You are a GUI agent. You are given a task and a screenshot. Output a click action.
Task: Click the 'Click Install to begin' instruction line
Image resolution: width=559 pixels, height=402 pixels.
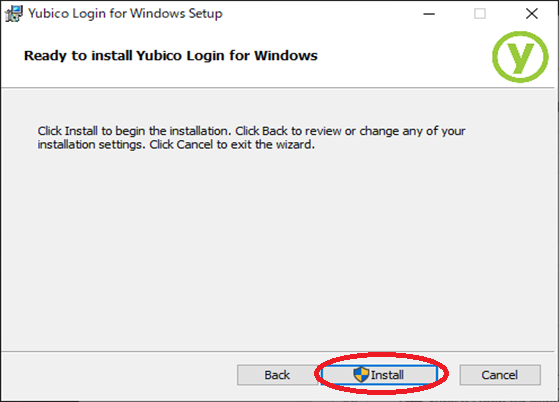click(251, 131)
